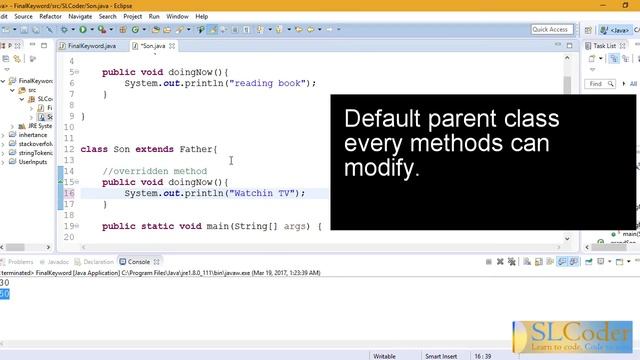The width and height of the screenshot is (640, 360).
Task: Click the editor vertical scrollbar thumb
Action: pyautogui.click(x=567, y=84)
